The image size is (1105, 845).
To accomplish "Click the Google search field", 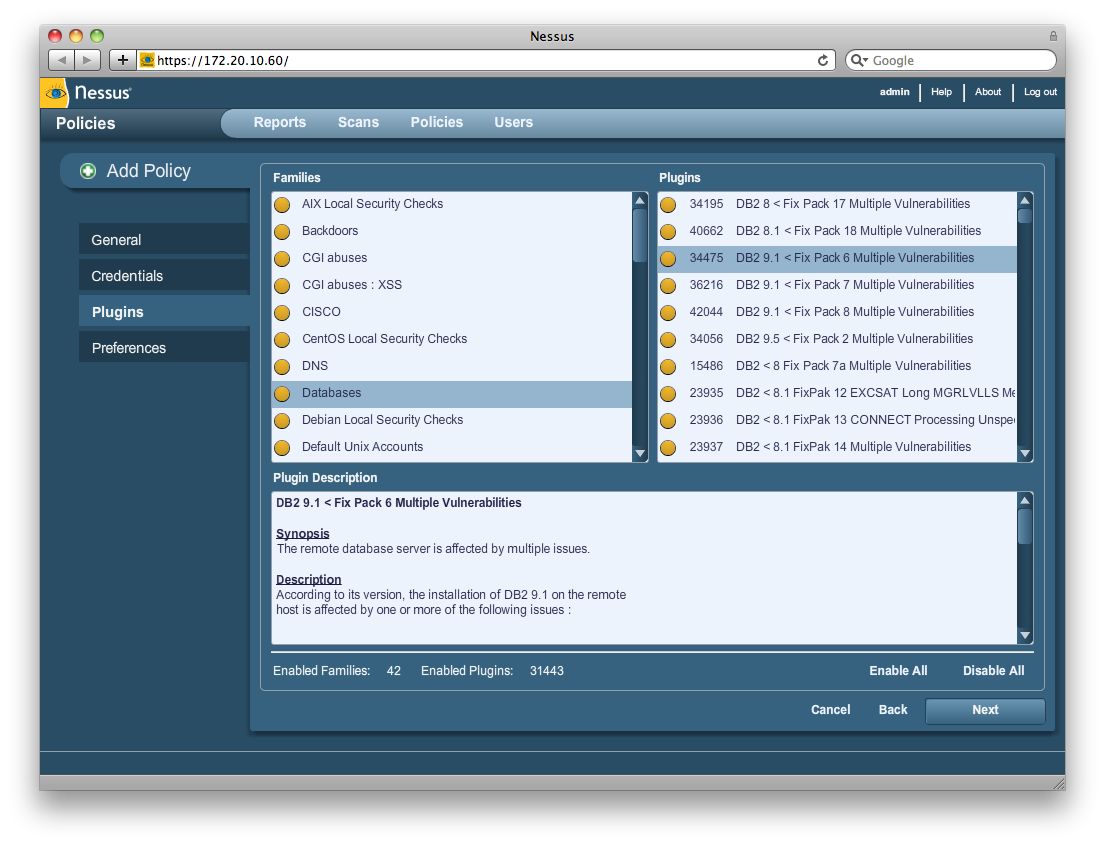I will coord(951,61).
